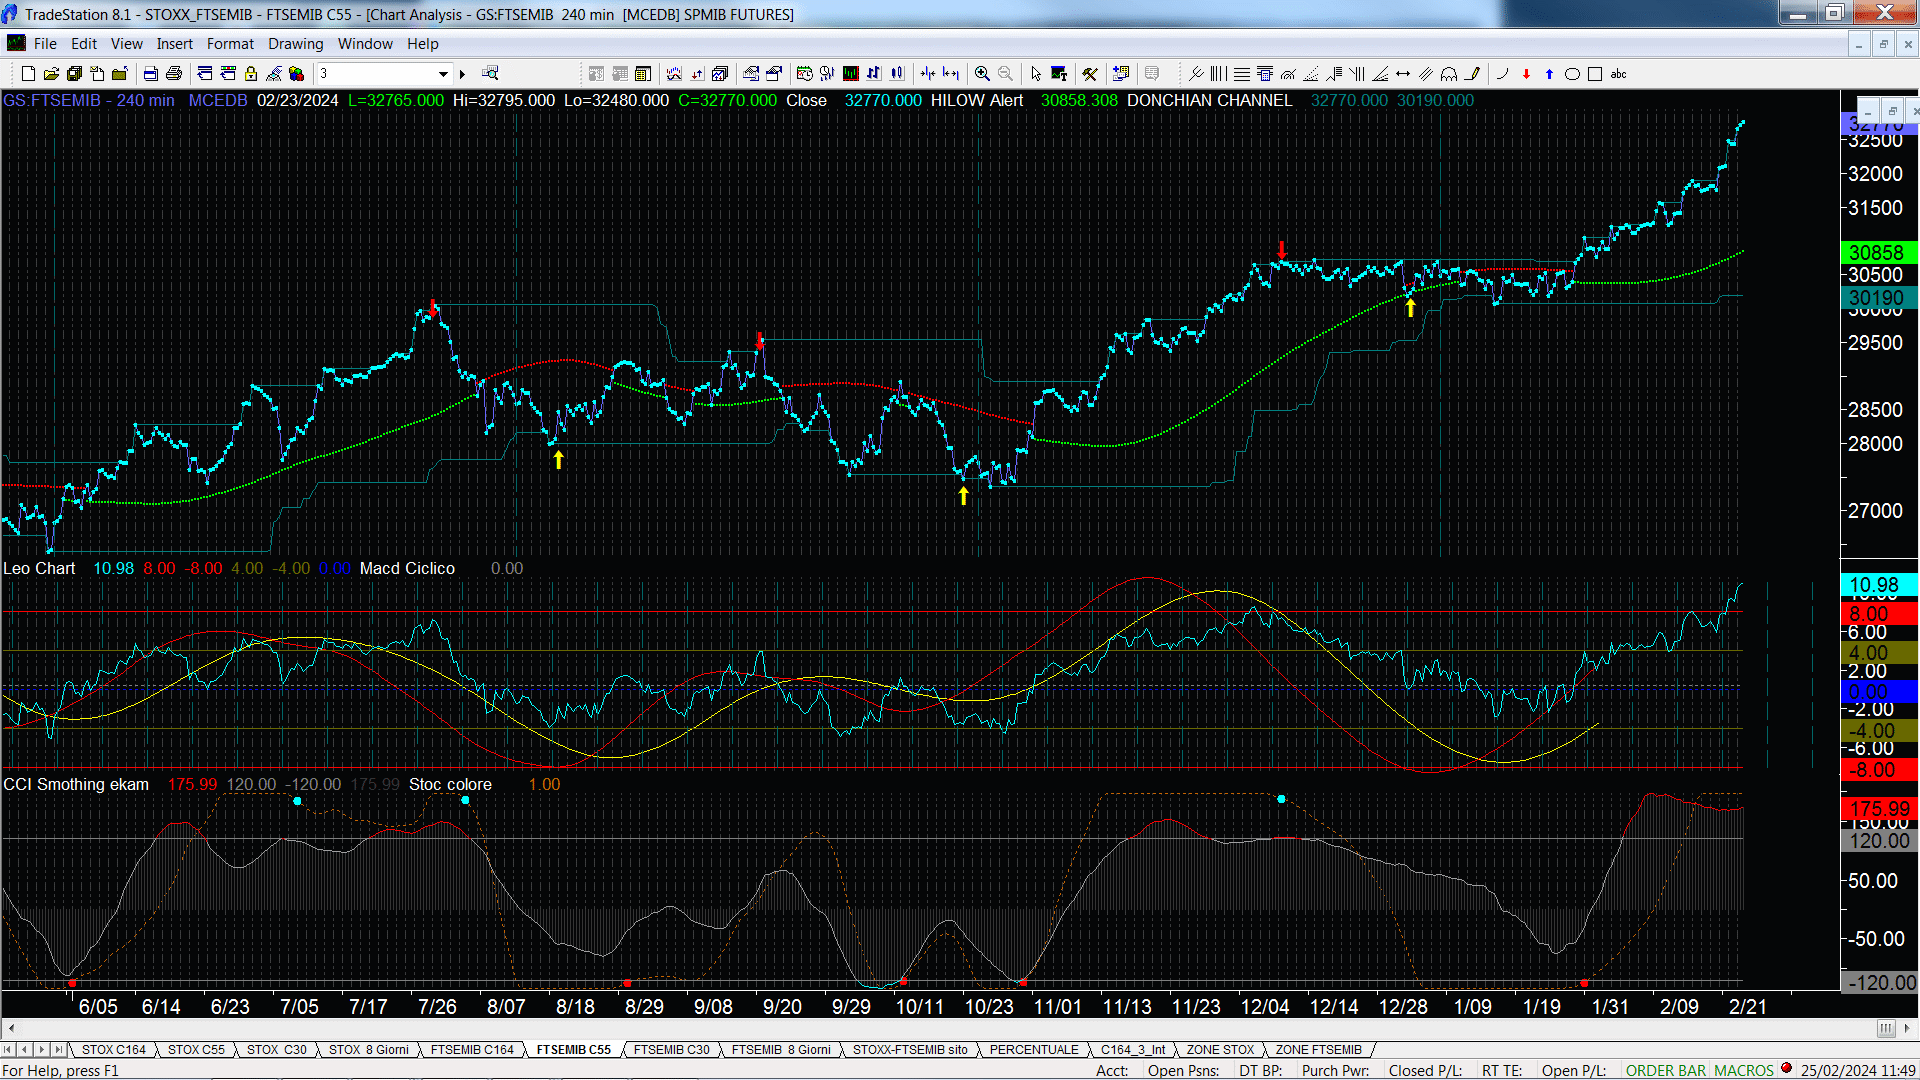The height and width of the screenshot is (1080, 1920).
Task: Open the Insert menu
Action: (x=174, y=44)
